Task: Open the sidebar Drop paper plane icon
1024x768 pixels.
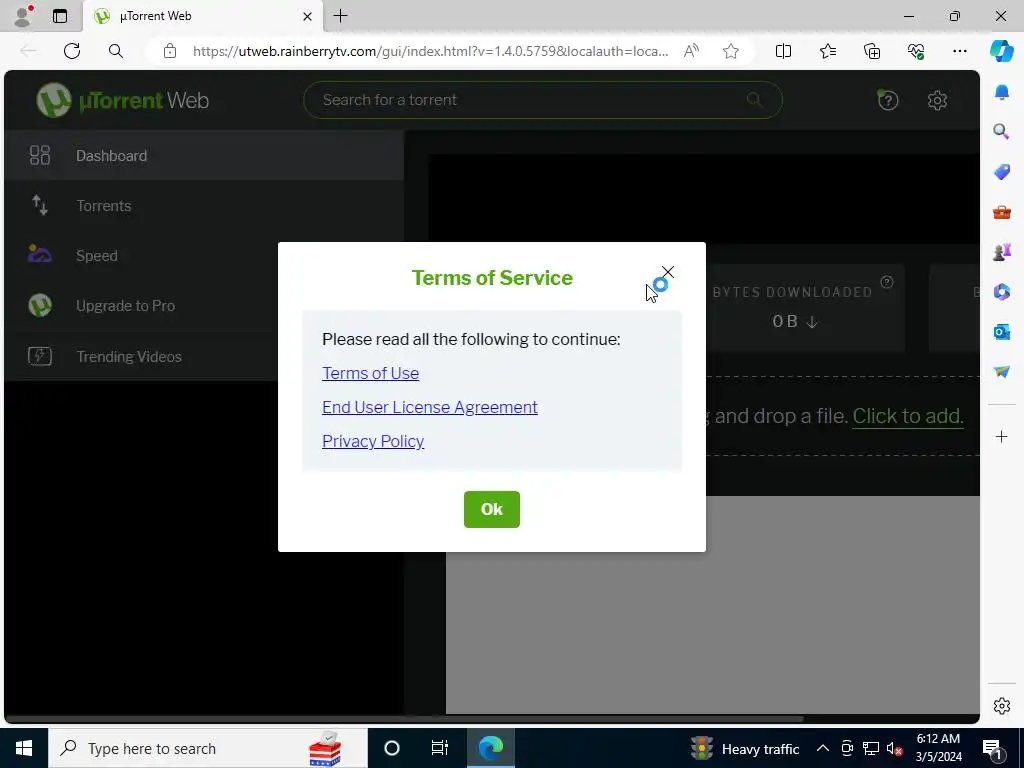Action: (1001, 372)
